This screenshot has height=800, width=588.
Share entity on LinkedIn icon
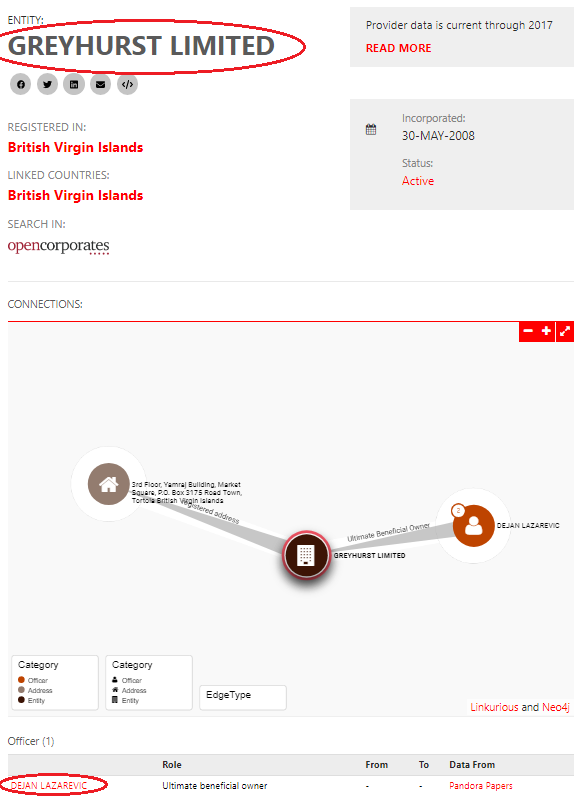(x=74, y=84)
